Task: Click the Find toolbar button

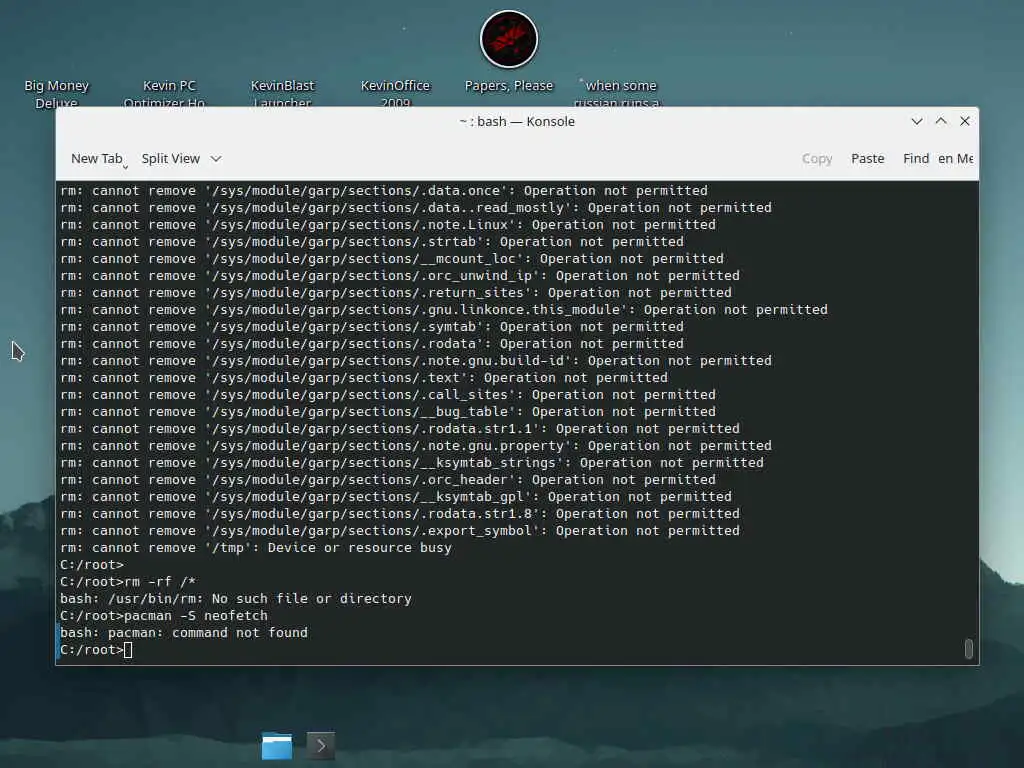Action: pyautogui.click(x=916, y=159)
